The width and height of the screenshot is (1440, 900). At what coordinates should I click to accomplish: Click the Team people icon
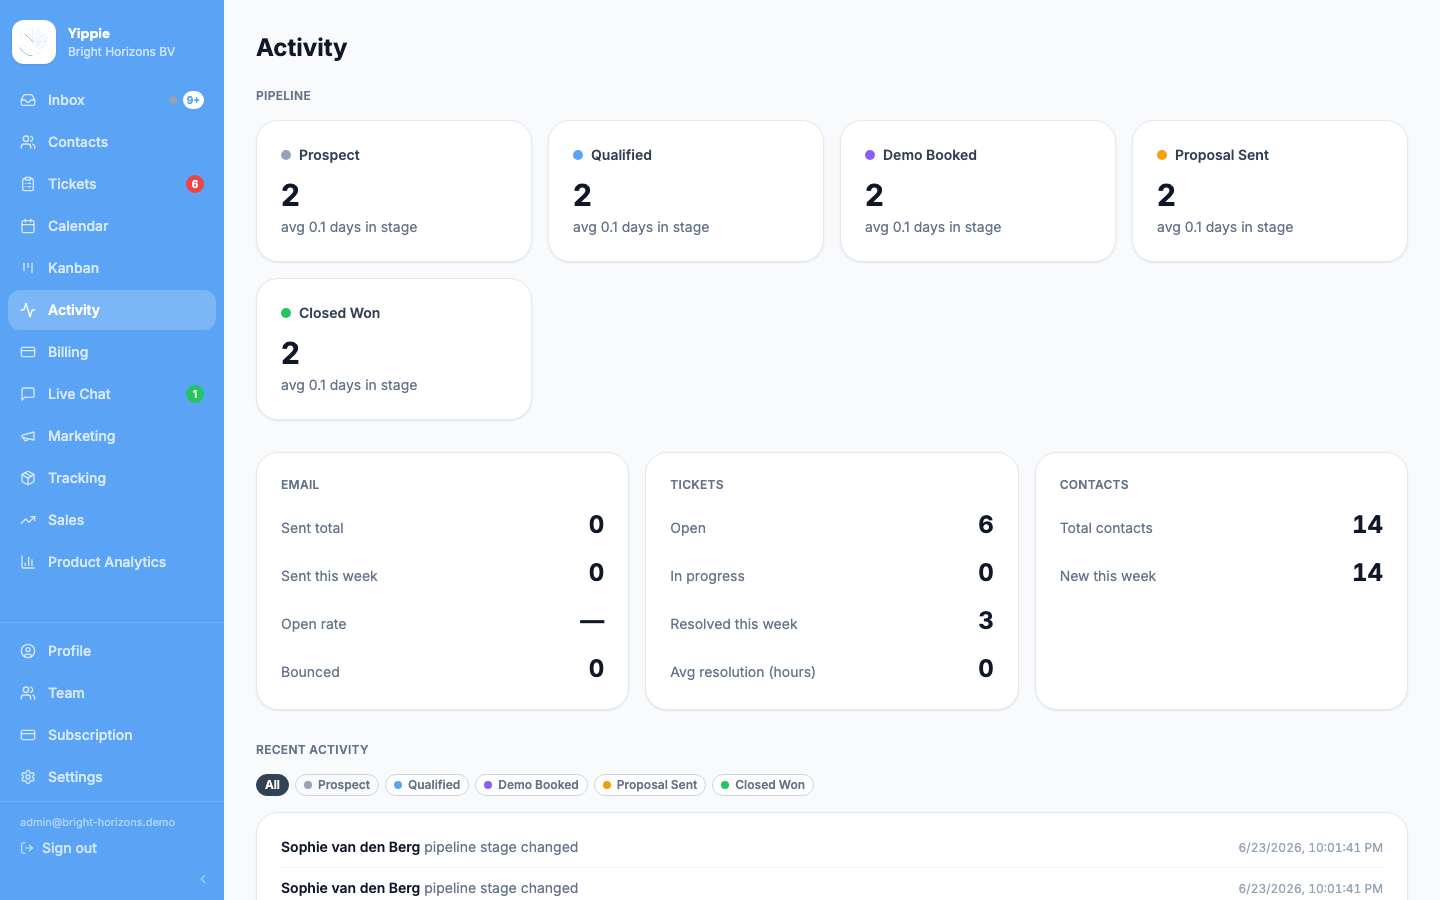click(x=28, y=693)
